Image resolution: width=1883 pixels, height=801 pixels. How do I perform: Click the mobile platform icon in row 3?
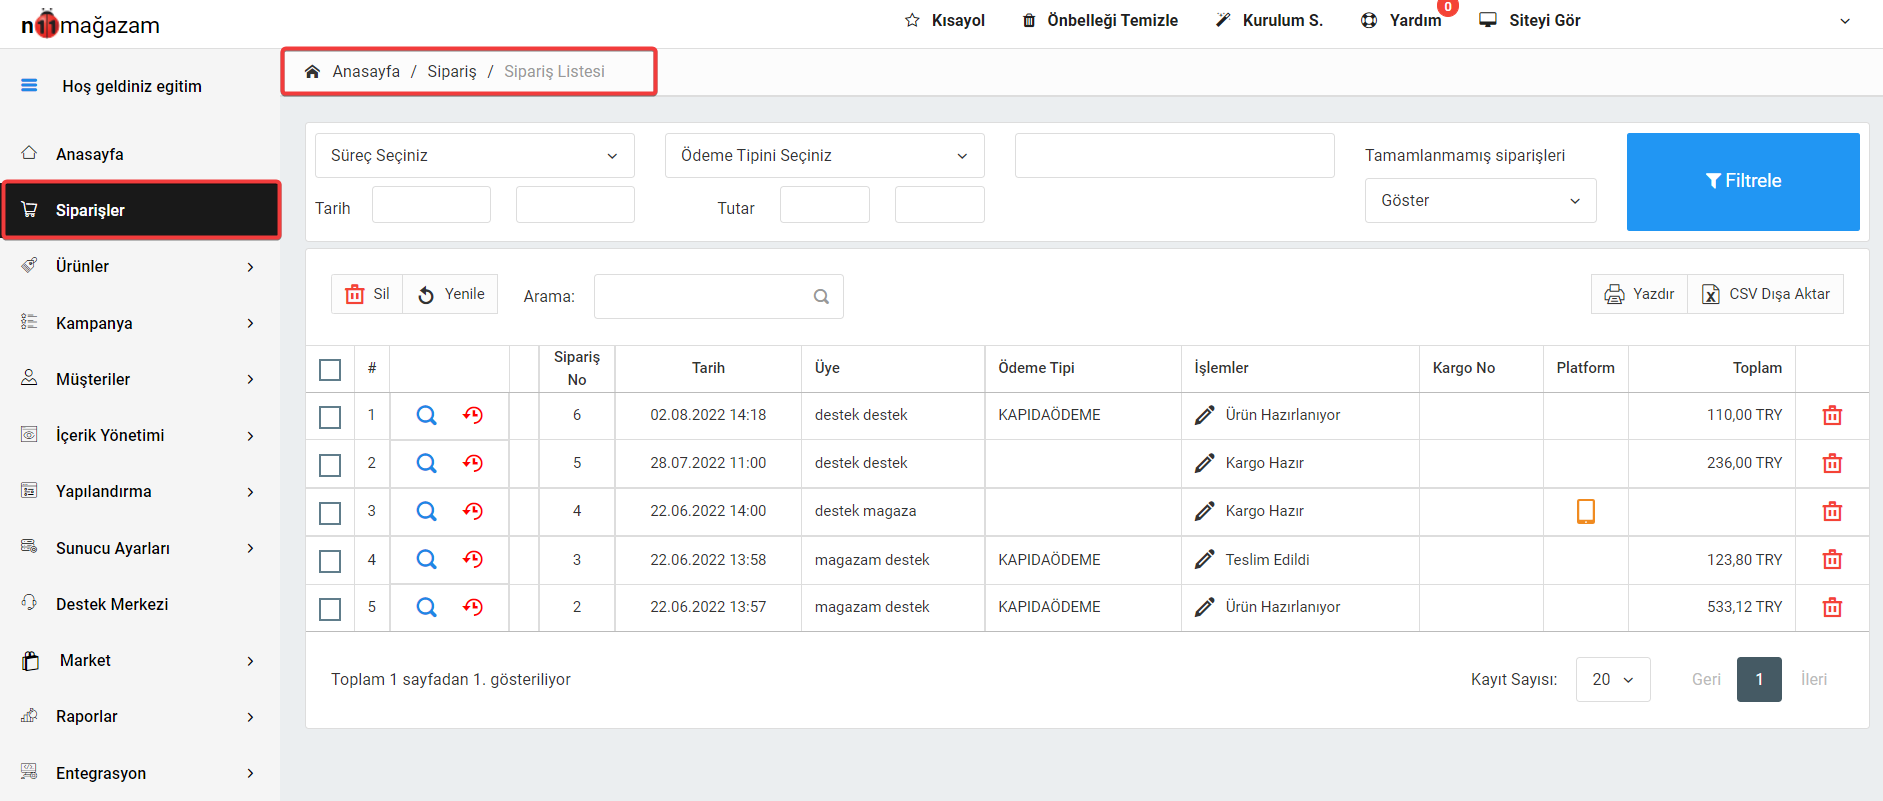click(1585, 511)
